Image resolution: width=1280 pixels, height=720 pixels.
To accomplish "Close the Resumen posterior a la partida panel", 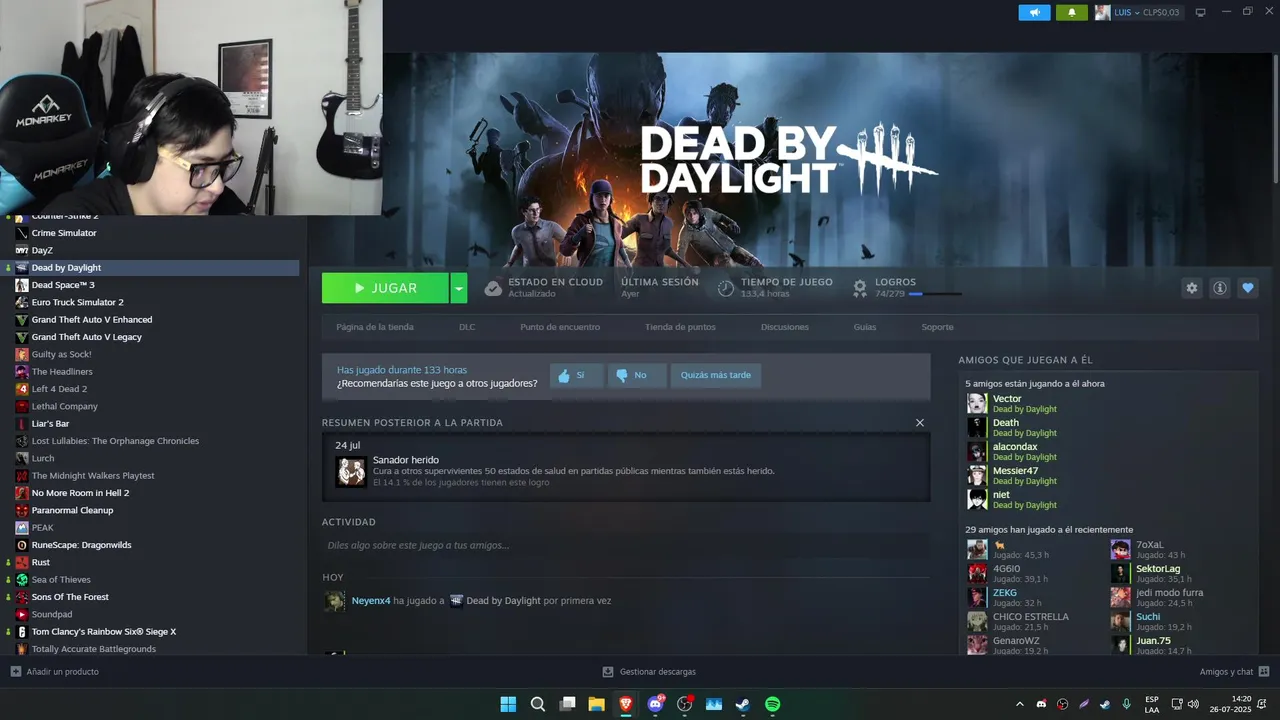I will (920, 423).
